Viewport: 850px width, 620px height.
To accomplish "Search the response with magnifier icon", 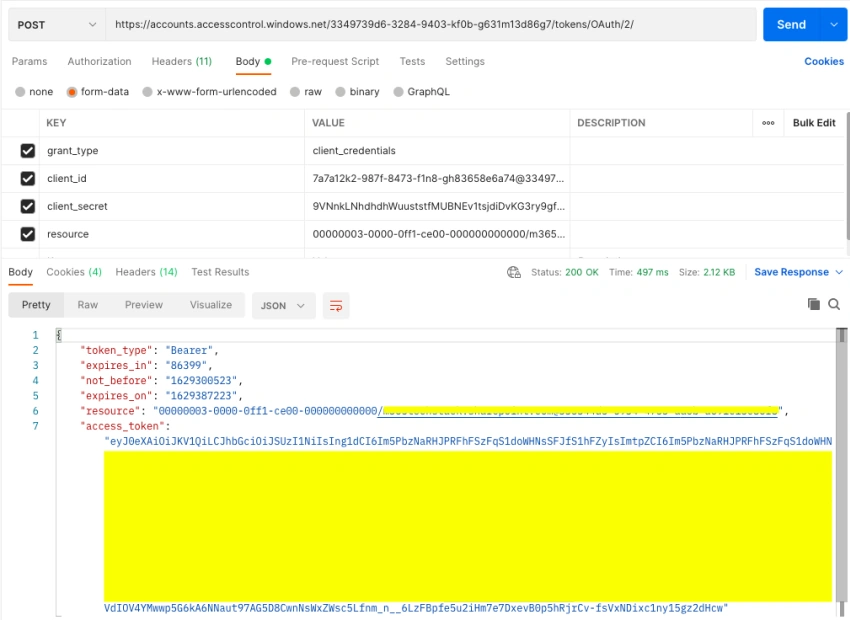I will 834,304.
